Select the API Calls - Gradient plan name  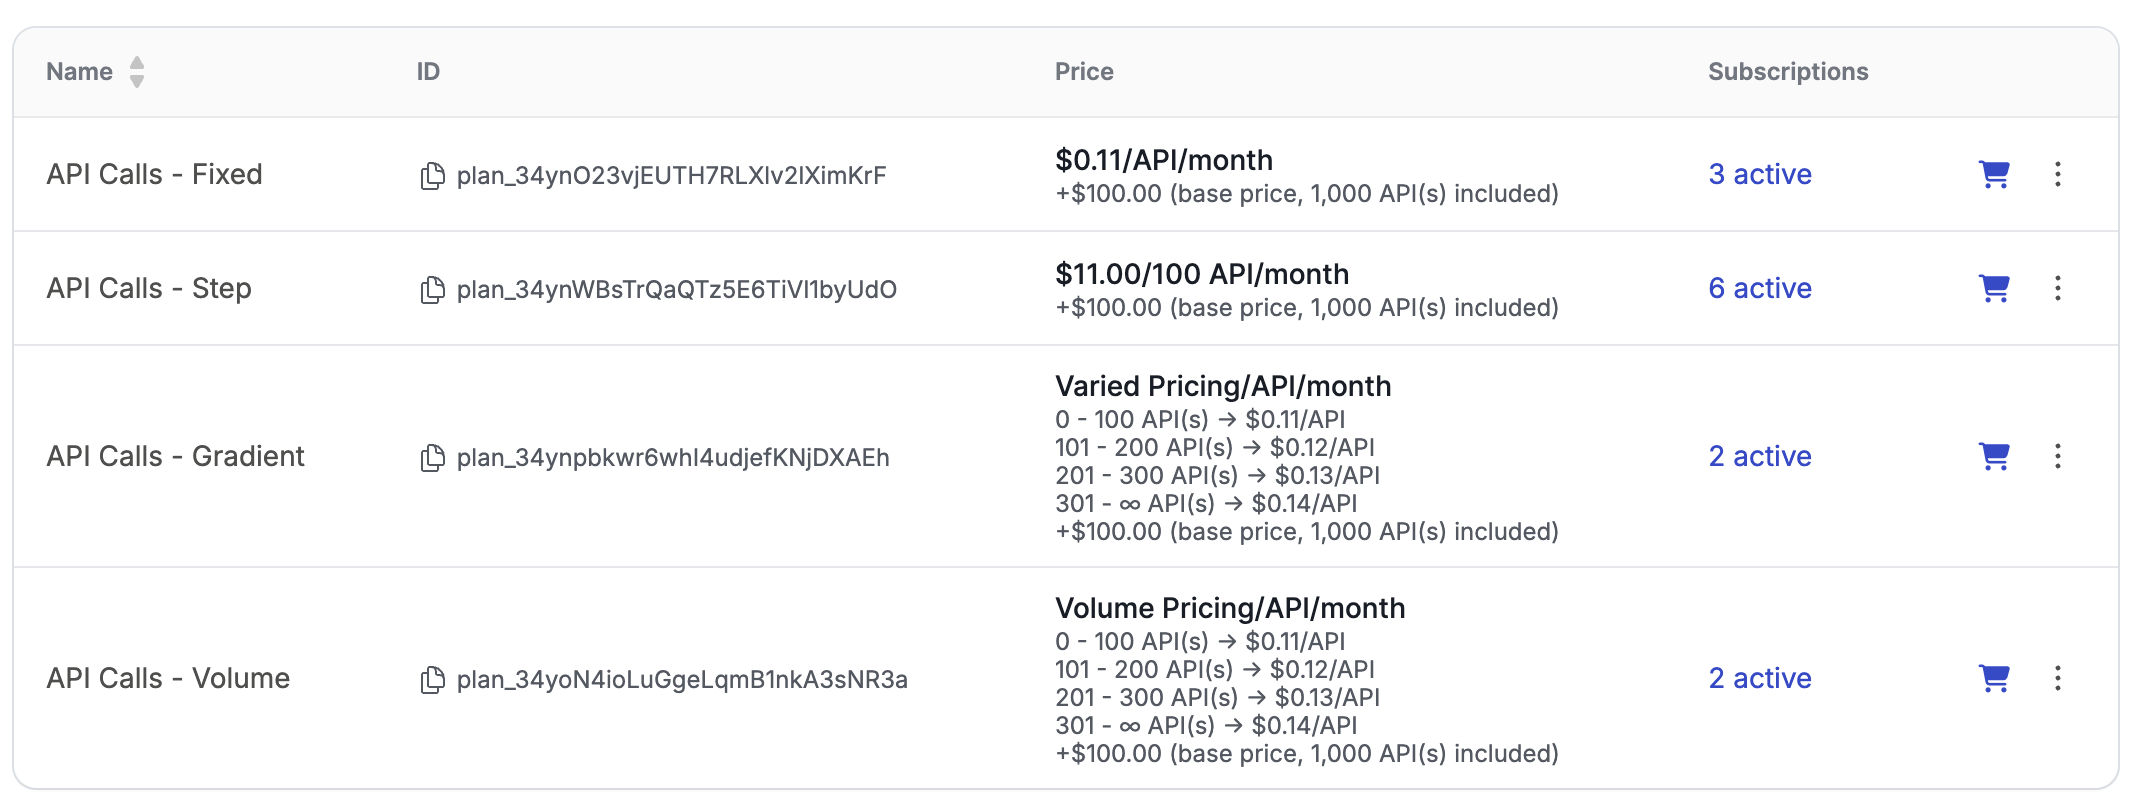[x=175, y=456]
